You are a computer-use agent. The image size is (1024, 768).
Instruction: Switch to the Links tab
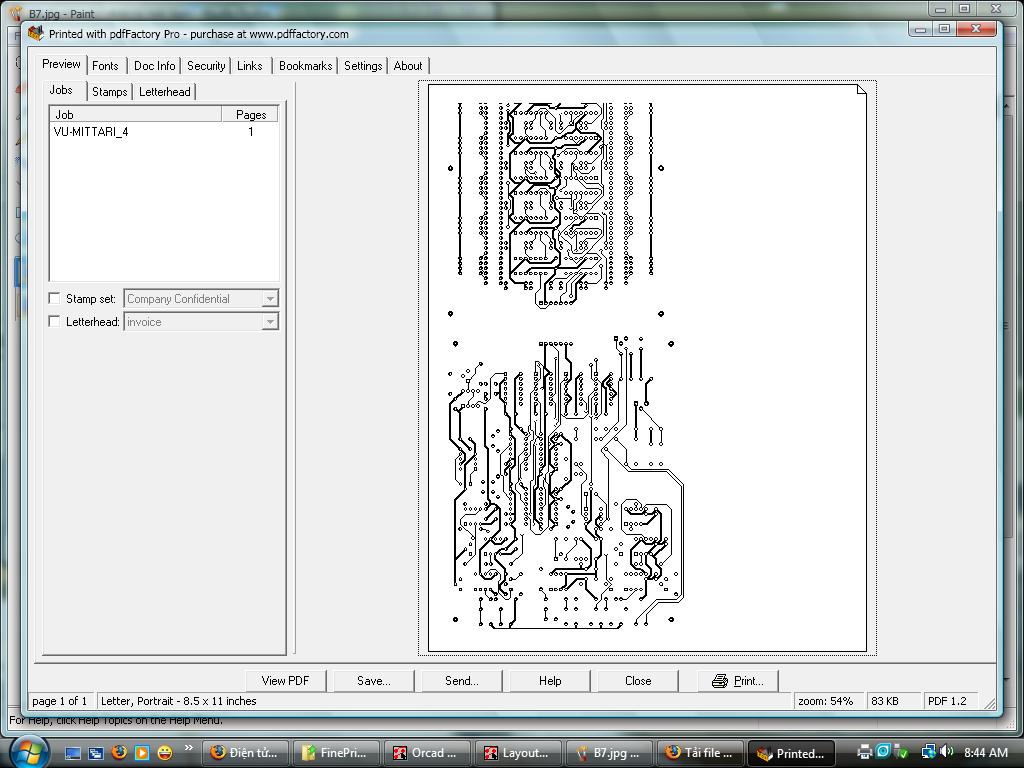coord(249,65)
